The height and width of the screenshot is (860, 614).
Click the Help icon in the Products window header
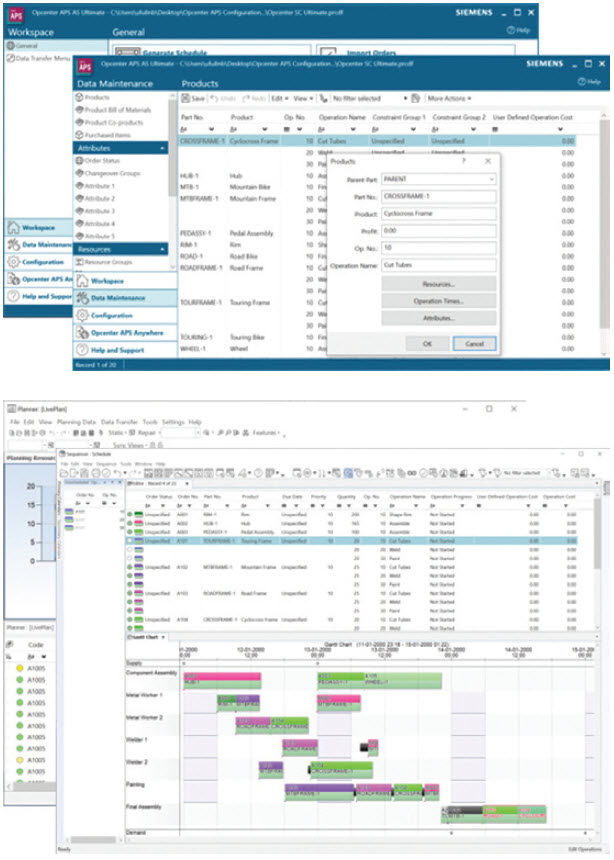tap(581, 81)
